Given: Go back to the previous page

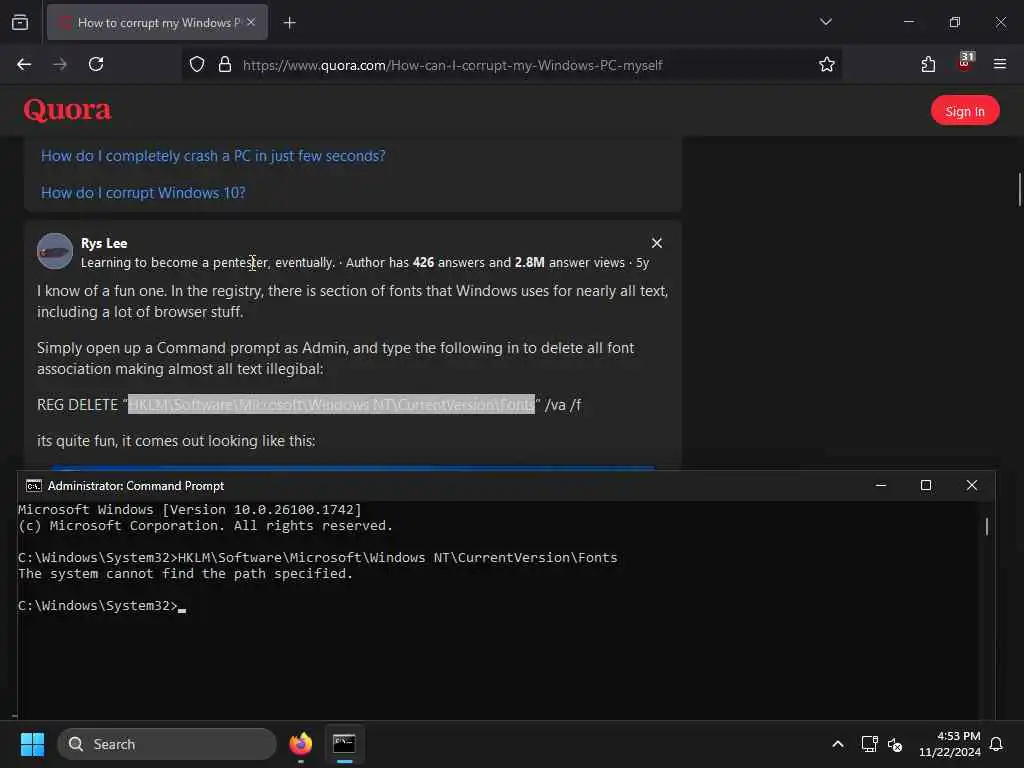Looking at the screenshot, I should coord(24,64).
